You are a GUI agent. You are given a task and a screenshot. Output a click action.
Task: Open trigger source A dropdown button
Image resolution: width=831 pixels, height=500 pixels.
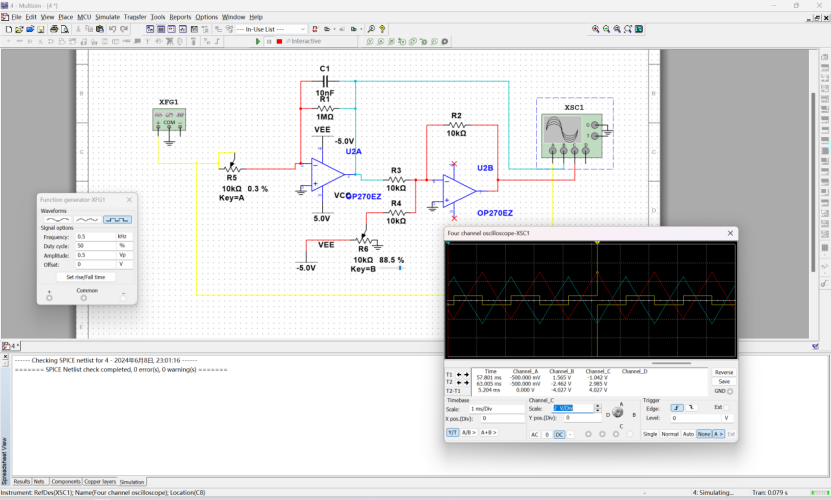tap(718, 434)
